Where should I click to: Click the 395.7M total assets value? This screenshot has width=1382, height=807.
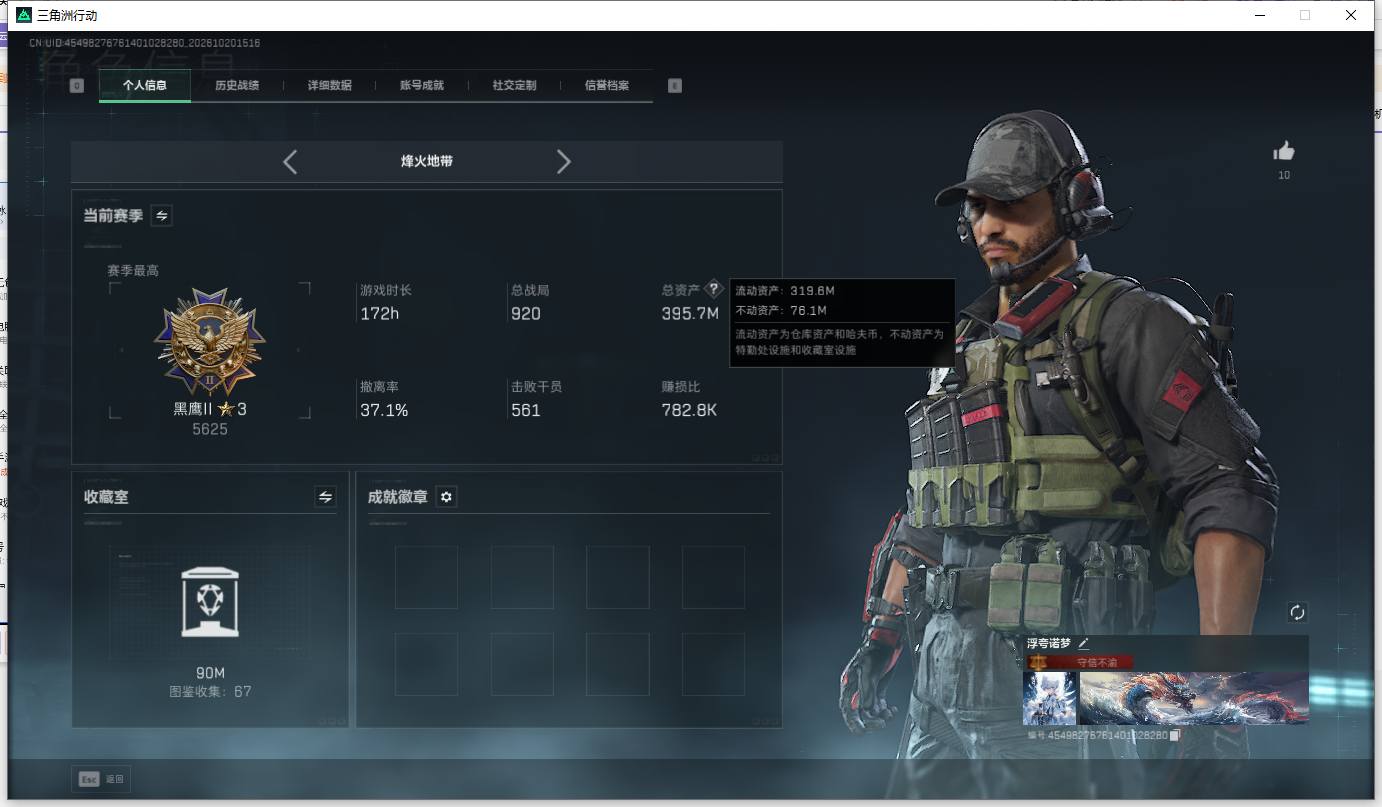[x=690, y=314]
